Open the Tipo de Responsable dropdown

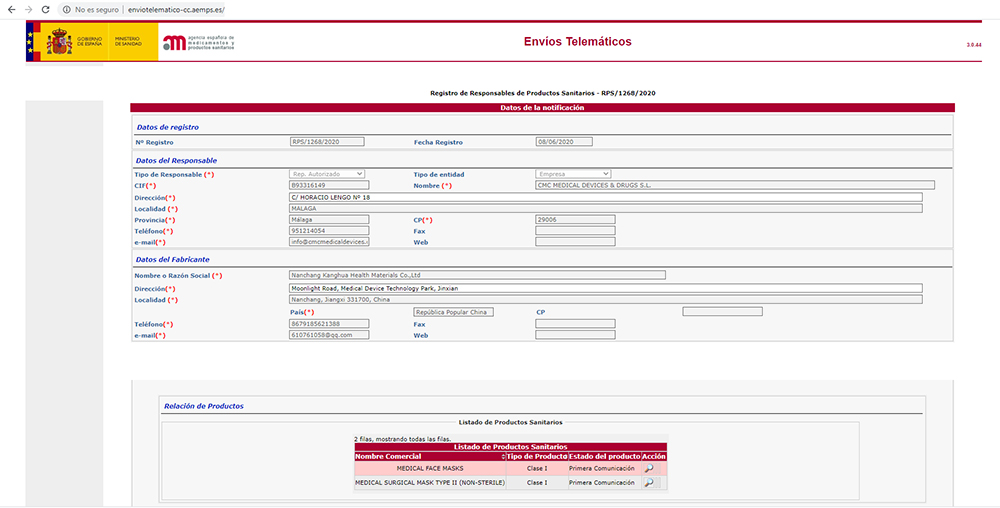(327, 175)
